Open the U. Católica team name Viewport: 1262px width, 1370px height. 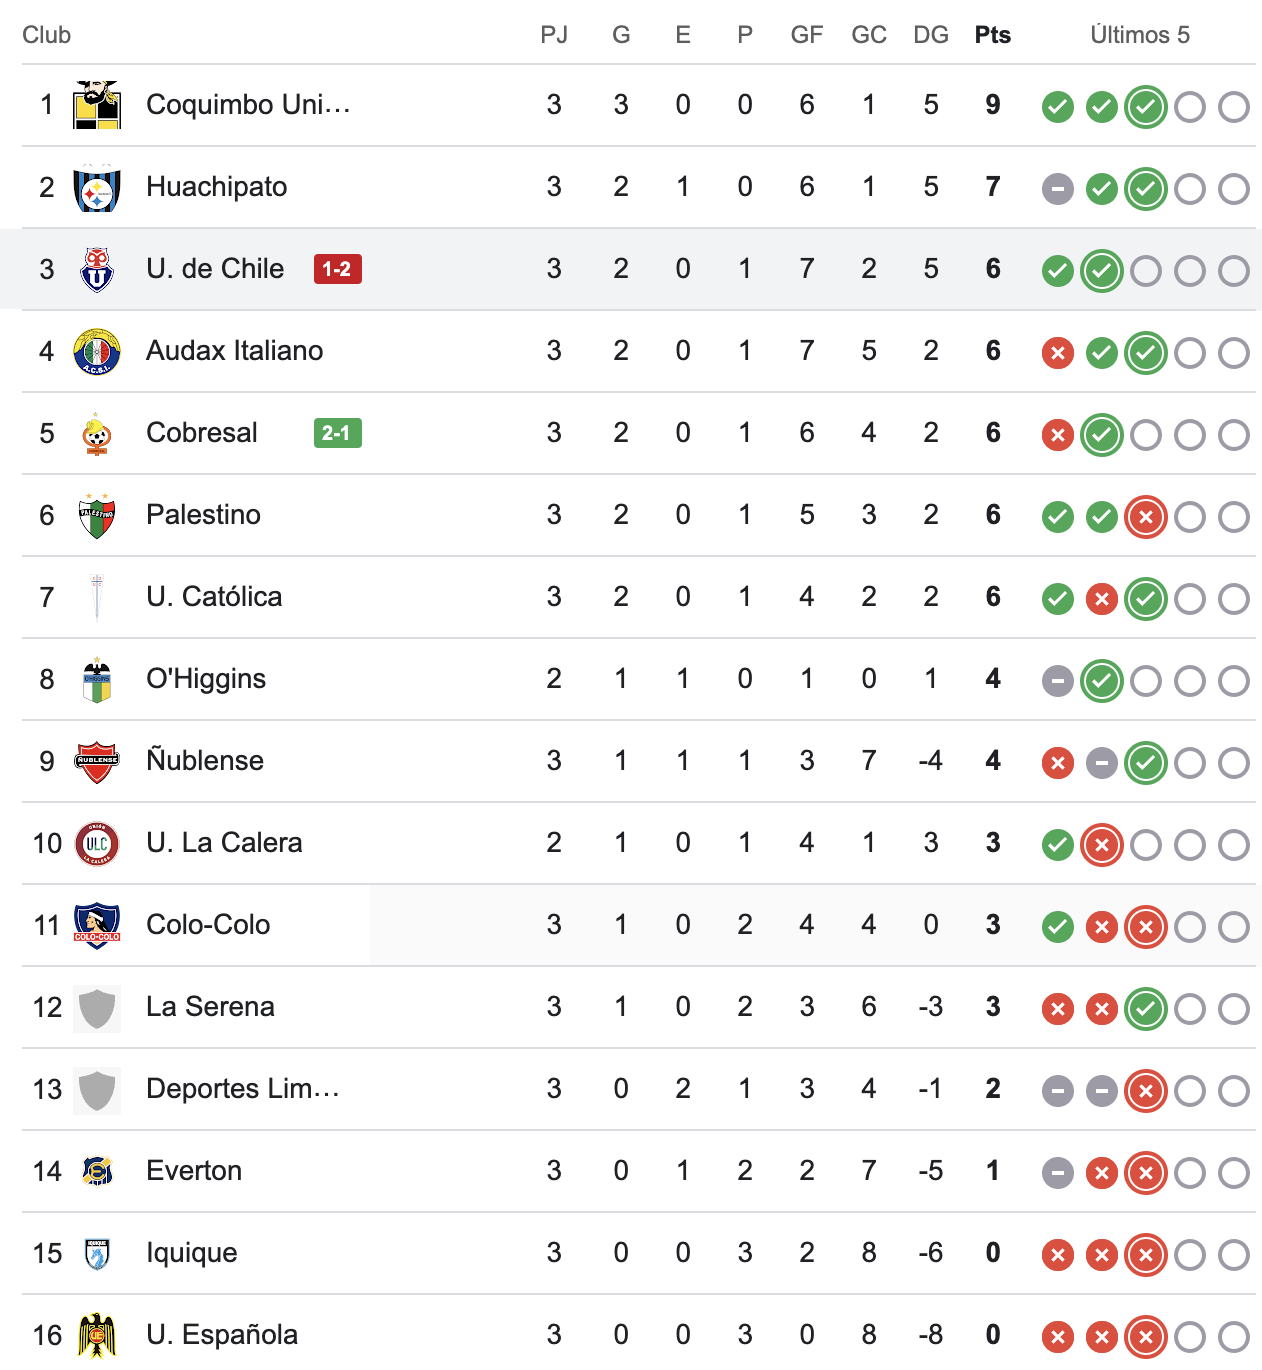pos(214,597)
